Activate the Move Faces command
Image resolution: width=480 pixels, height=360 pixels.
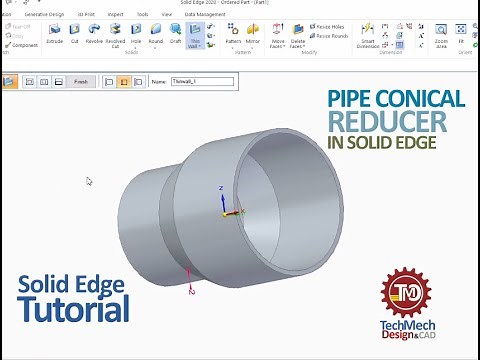tap(278, 35)
